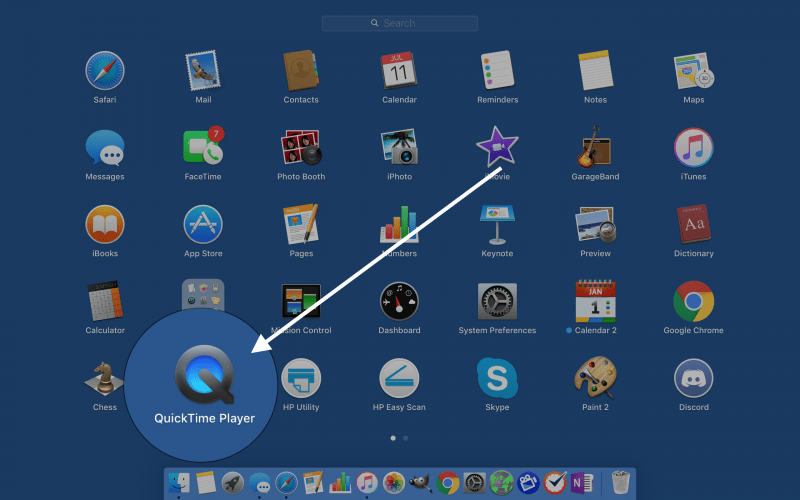The height and width of the screenshot is (500, 800).
Task: Open Mission Control
Action: (x=301, y=301)
